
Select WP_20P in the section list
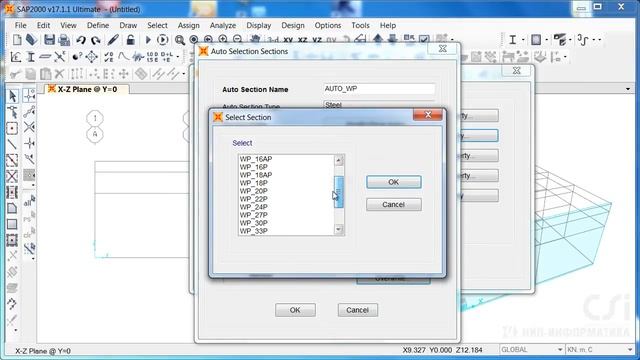pos(254,191)
